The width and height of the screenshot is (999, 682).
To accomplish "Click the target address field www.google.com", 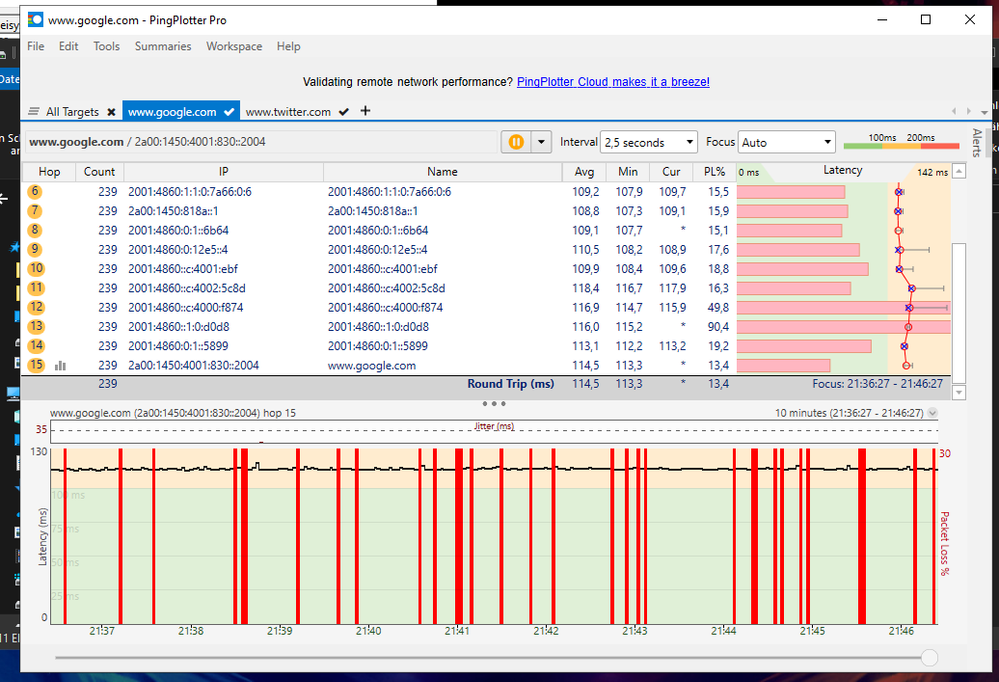I will 262,141.
